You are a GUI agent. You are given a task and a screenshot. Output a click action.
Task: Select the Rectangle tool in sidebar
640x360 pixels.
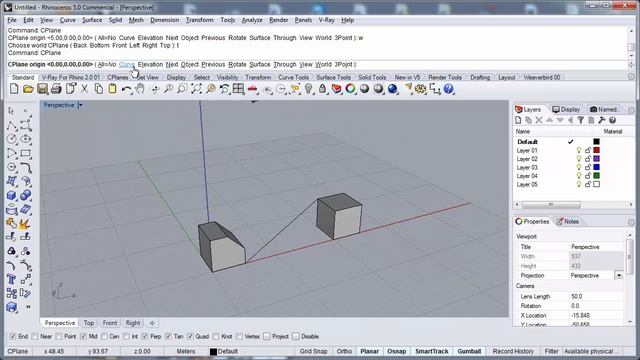pos(25,153)
